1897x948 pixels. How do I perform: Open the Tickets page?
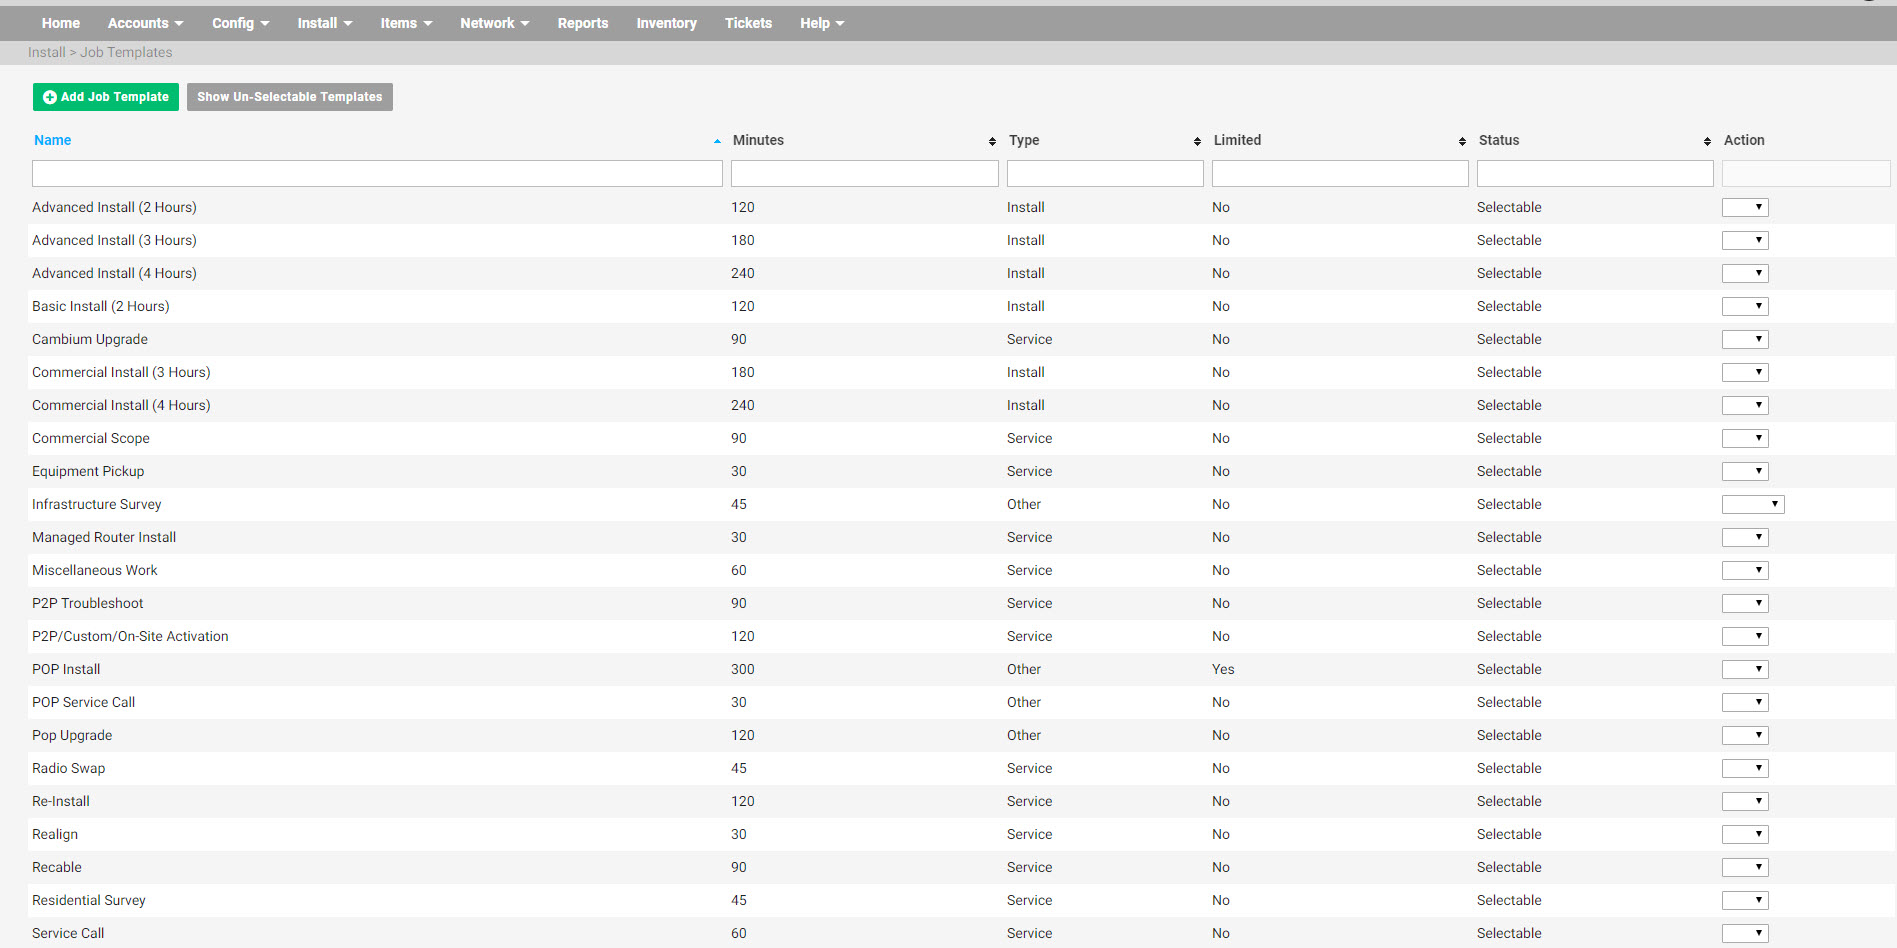pyautogui.click(x=748, y=23)
